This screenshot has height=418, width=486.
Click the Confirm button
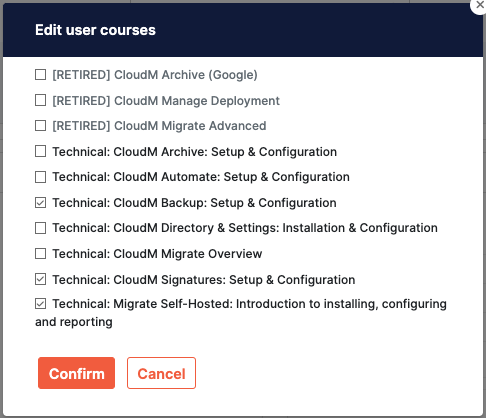click(76, 373)
